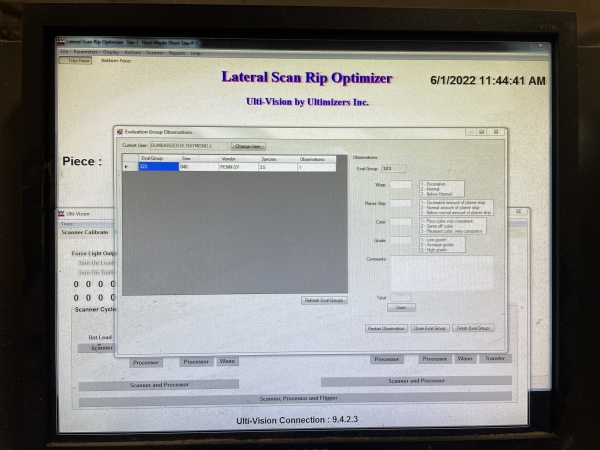Click into the Warp rating field
600x450 pixels.
(x=400, y=185)
